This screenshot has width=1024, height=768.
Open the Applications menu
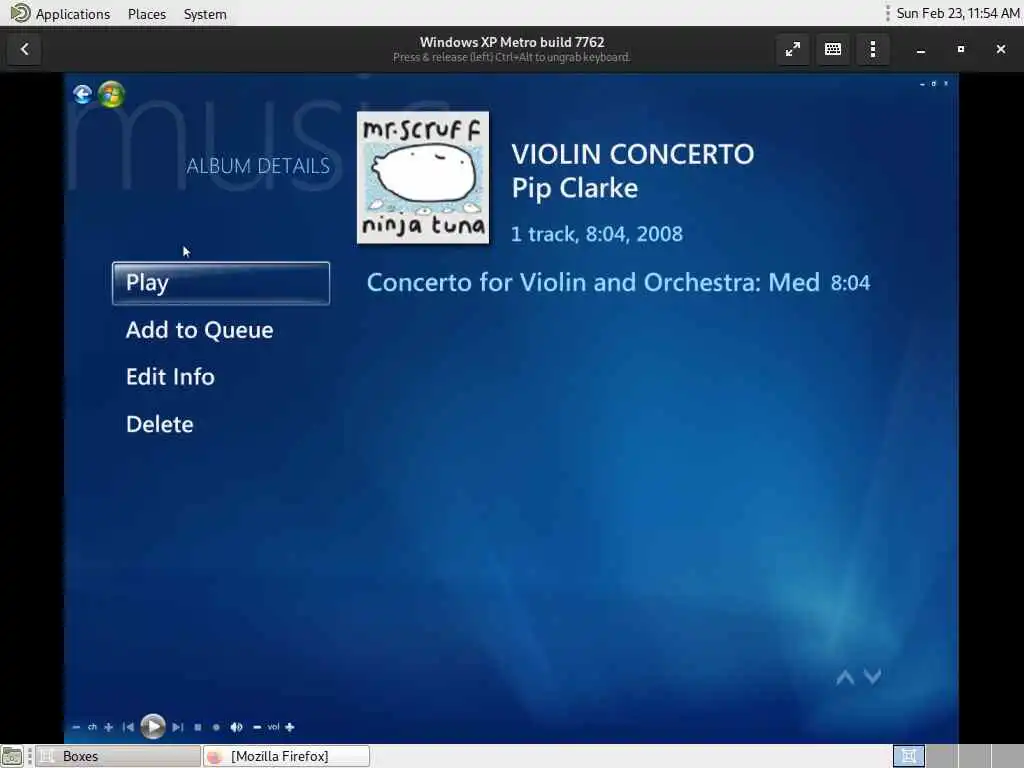(61, 14)
